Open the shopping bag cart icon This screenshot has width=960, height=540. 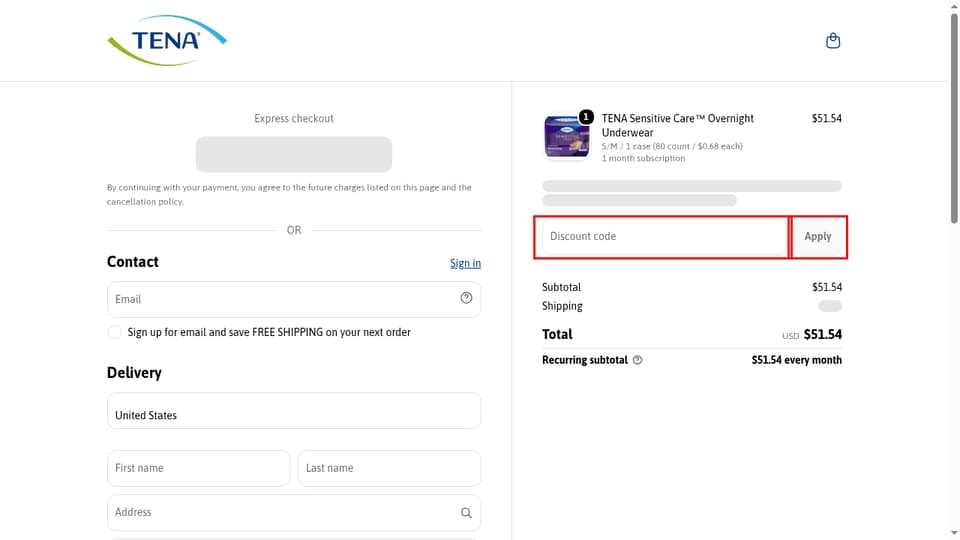(x=833, y=41)
